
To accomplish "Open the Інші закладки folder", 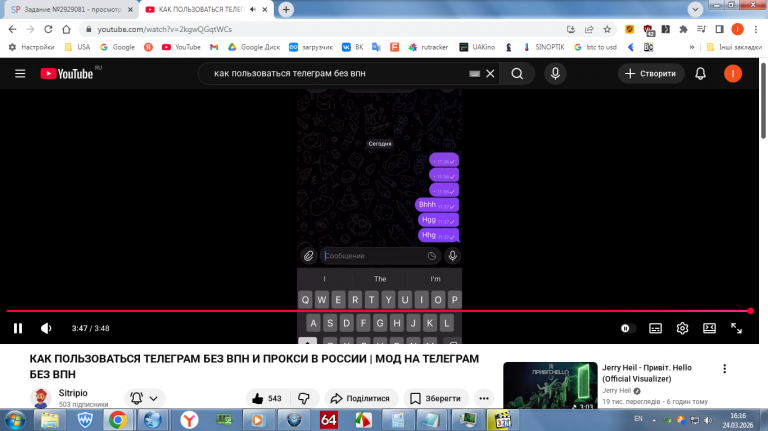I will (x=734, y=47).
